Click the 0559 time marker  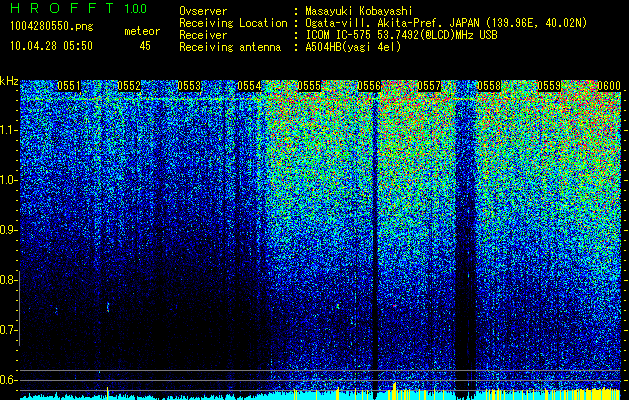(x=549, y=86)
